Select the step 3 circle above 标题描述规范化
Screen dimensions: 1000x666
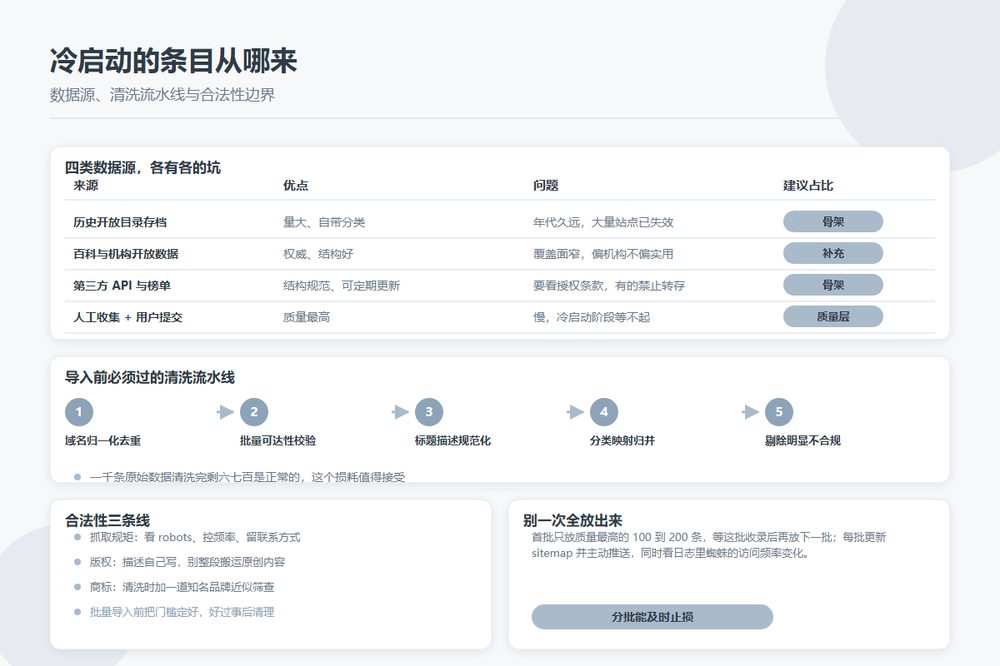point(429,412)
